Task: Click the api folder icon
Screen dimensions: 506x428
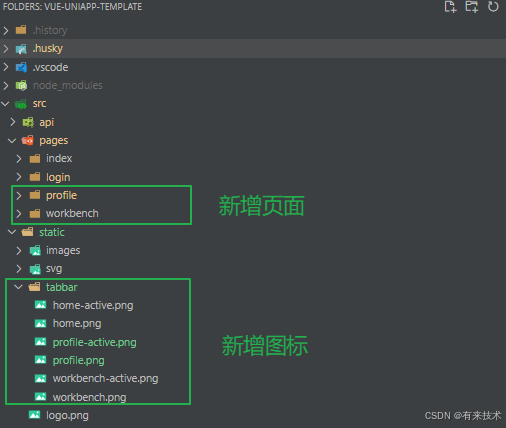Action: (x=28, y=122)
